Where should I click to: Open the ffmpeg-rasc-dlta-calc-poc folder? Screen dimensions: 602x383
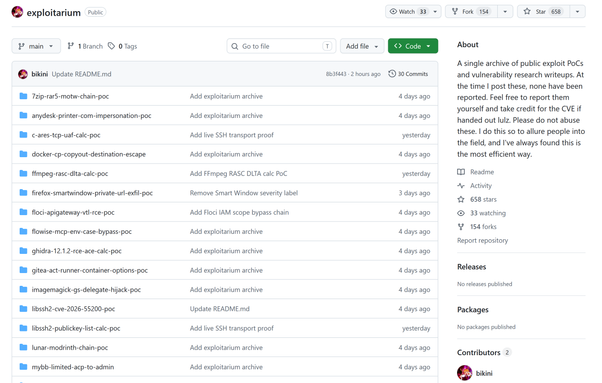point(70,173)
